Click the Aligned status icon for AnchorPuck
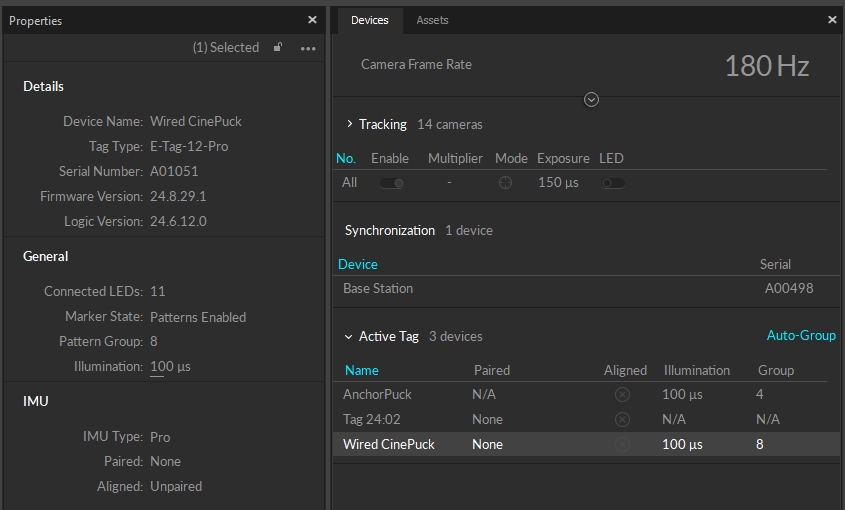 click(x=622, y=395)
